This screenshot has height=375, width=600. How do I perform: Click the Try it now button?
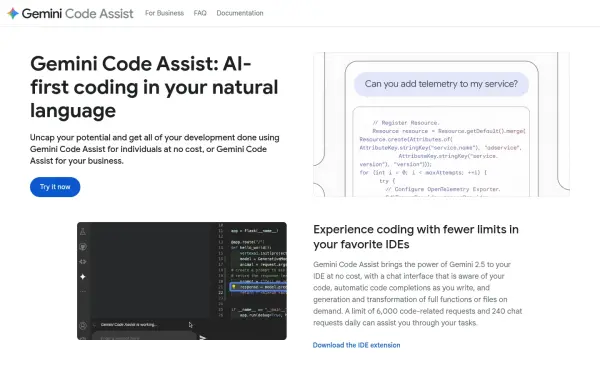point(55,187)
